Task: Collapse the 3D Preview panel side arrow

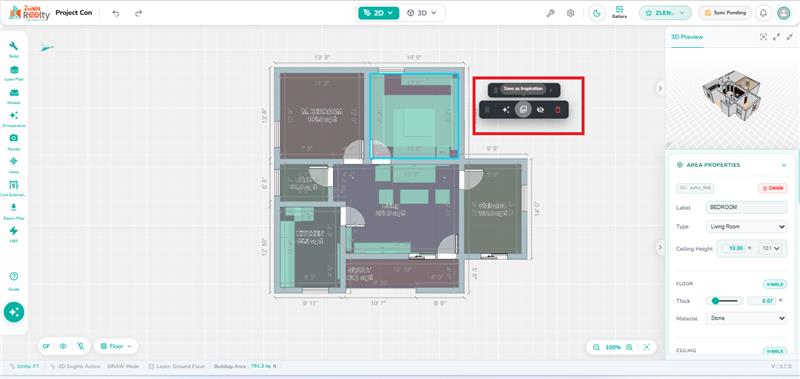Action: point(660,88)
